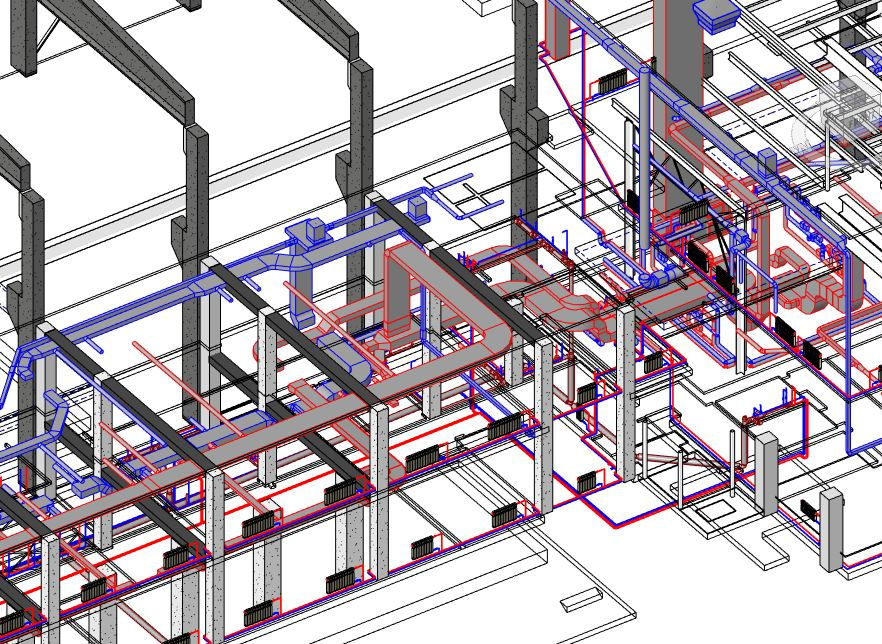Click the blue square diffuser at top
Image resolution: width=882 pixels, height=644 pixels.
pyautogui.click(x=717, y=16)
